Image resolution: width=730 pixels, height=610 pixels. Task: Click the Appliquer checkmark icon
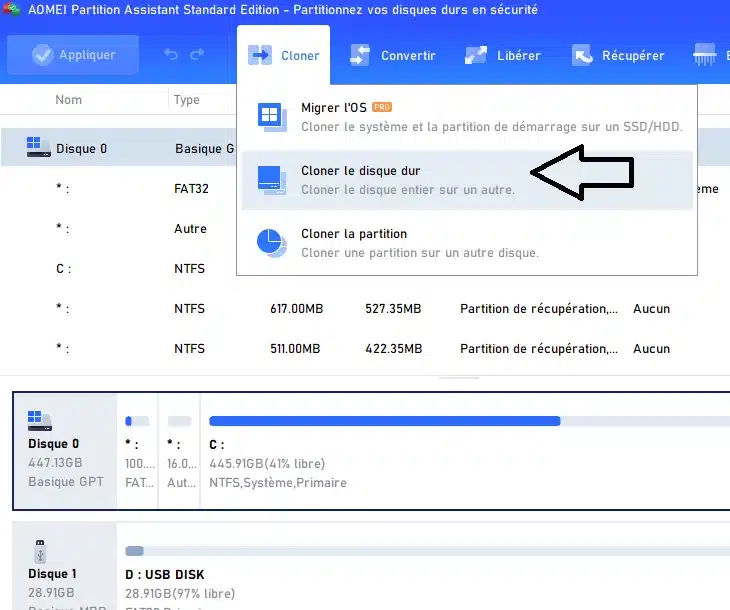pos(42,55)
